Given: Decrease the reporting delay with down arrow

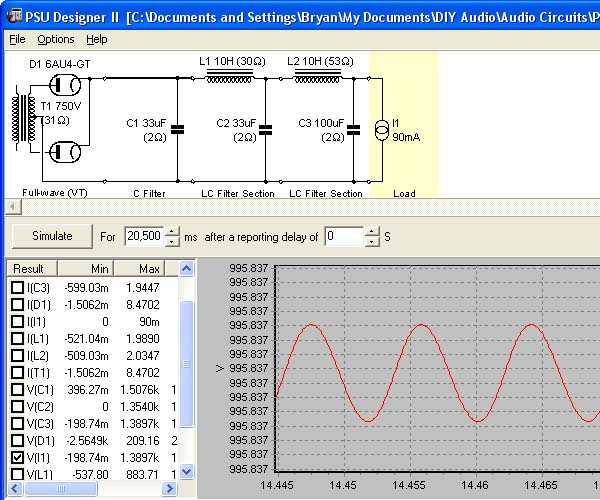Looking at the screenshot, I should 372,241.
